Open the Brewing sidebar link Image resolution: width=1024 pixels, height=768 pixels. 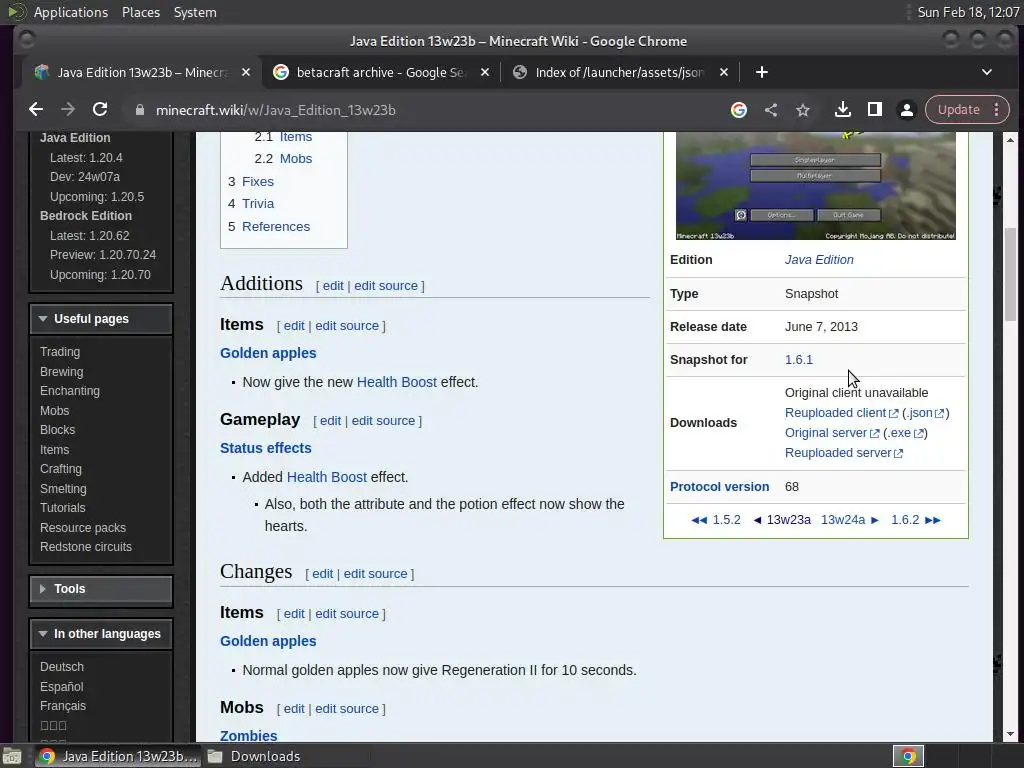pyautogui.click(x=61, y=371)
